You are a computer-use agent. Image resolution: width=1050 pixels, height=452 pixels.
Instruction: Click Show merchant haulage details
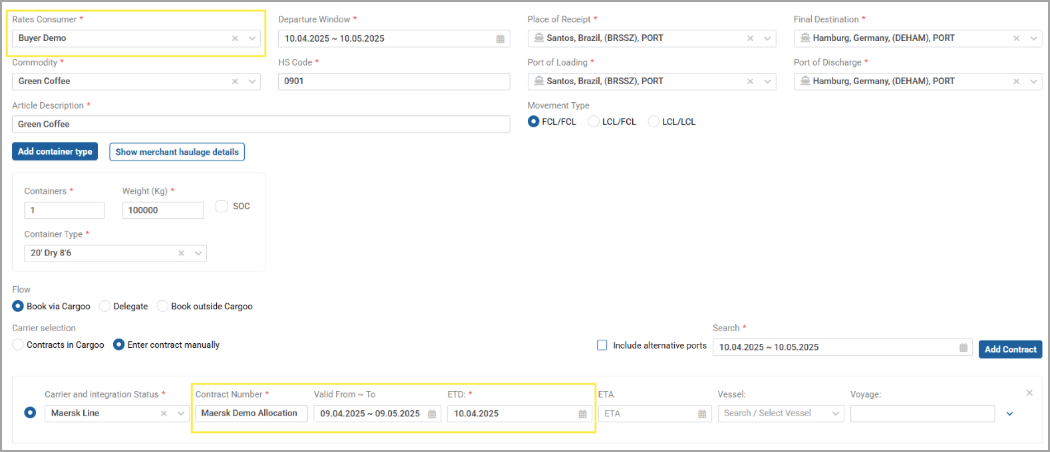click(x=177, y=152)
